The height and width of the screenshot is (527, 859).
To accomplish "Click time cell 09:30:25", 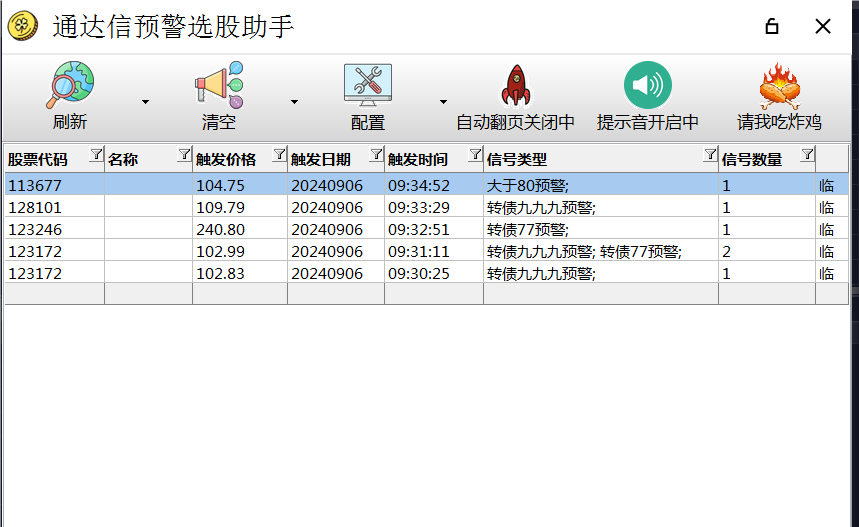I will [434, 273].
